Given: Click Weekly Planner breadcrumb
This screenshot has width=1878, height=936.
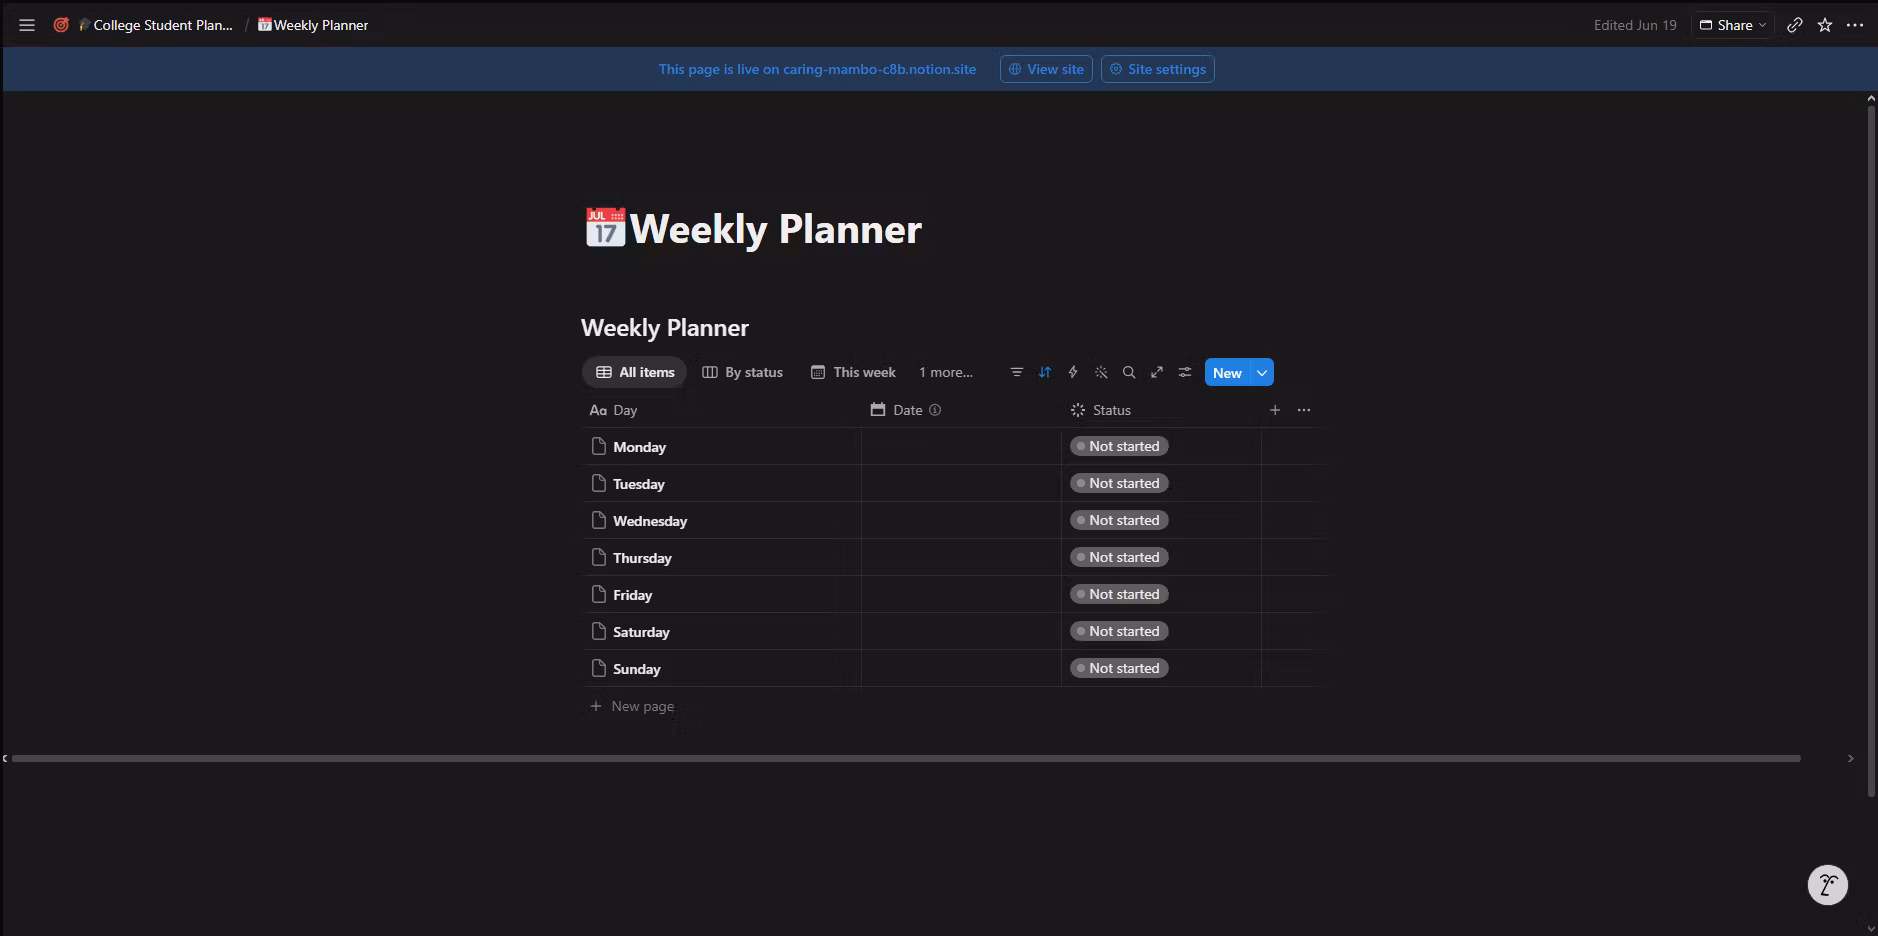Looking at the screenshot, I should pyautogui.click(x=313, y=25).
